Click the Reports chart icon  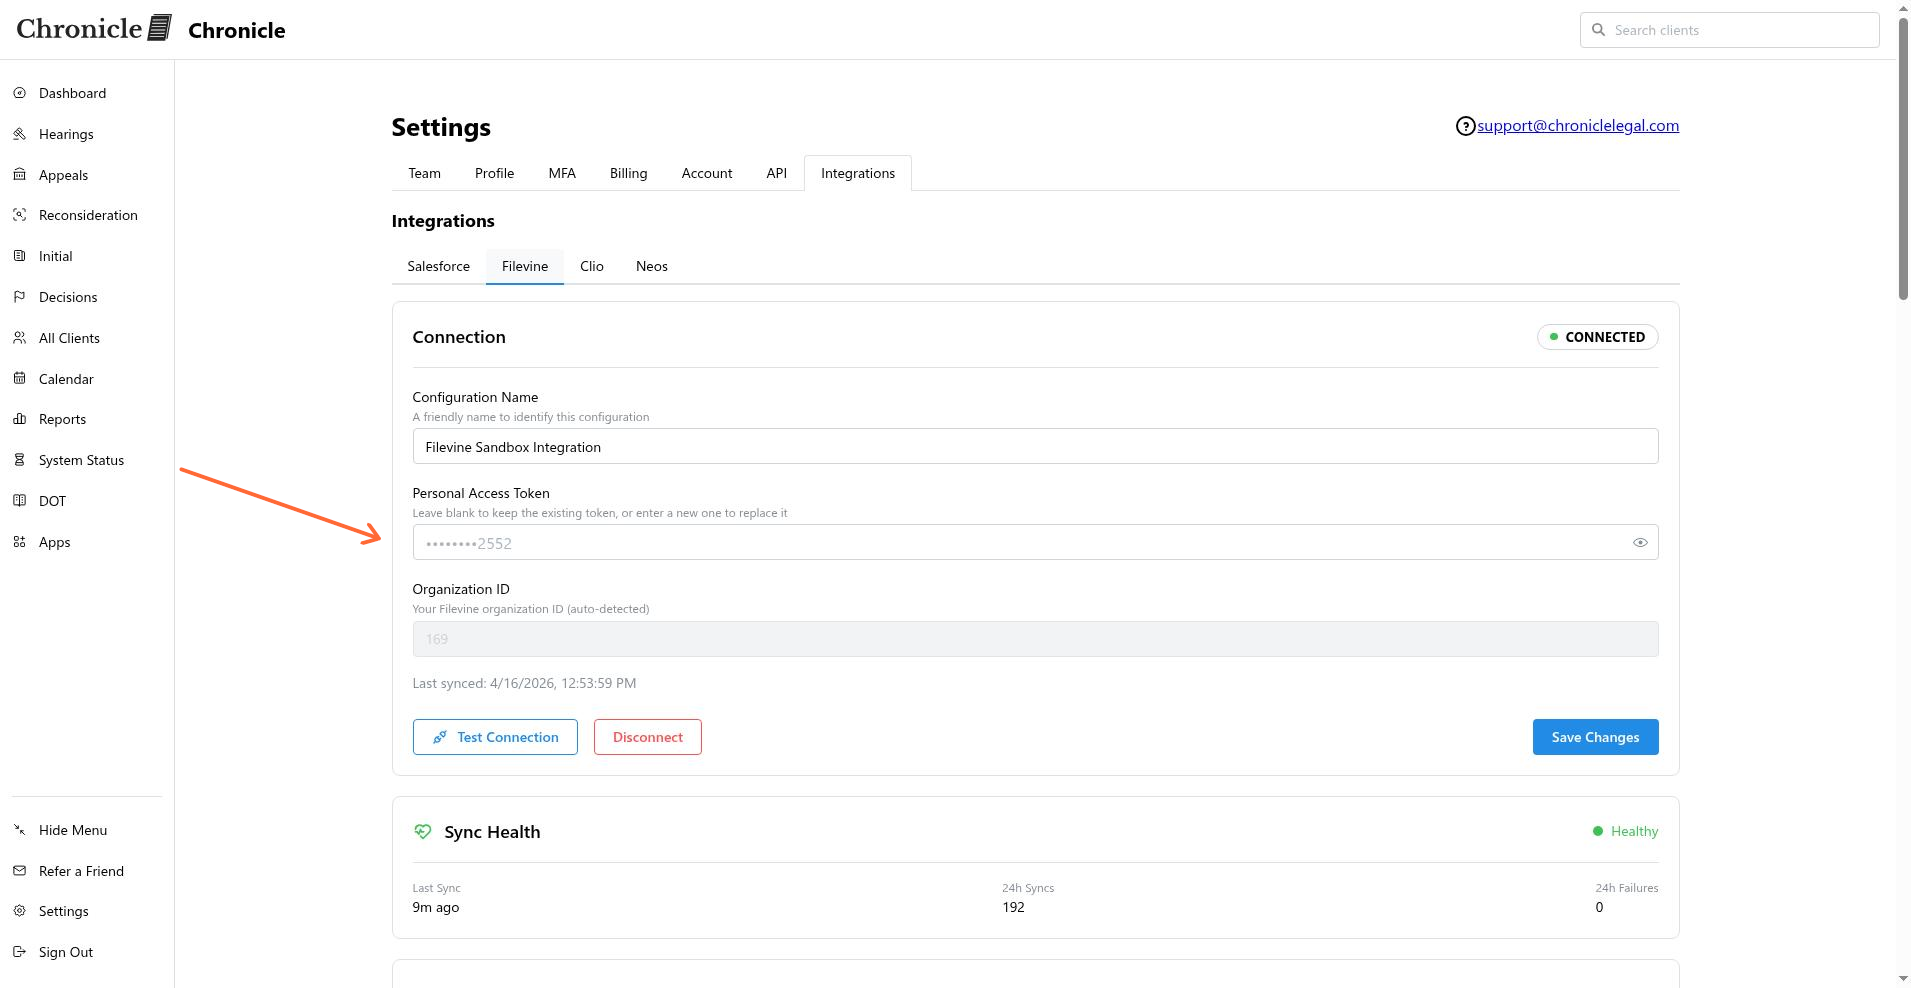[x=19, y=419]
